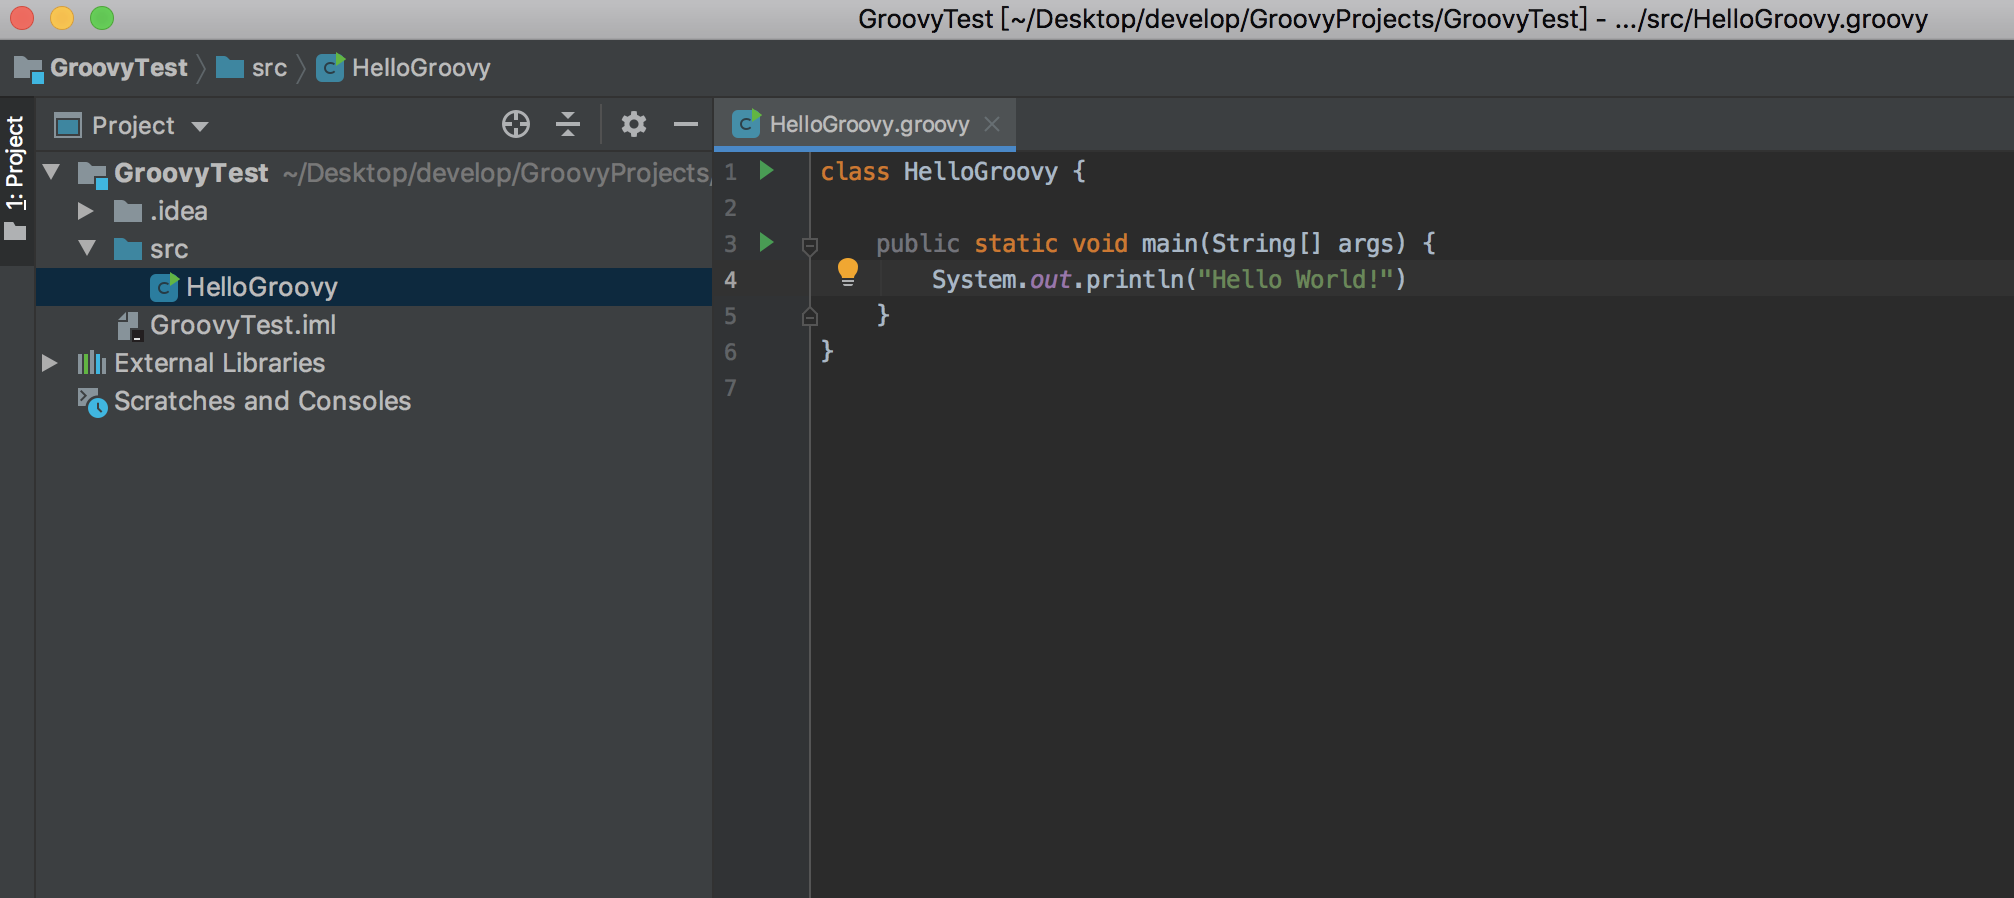
Task: Close the HelloGroovy.groovy editor tab
Action: coord(992,124)
